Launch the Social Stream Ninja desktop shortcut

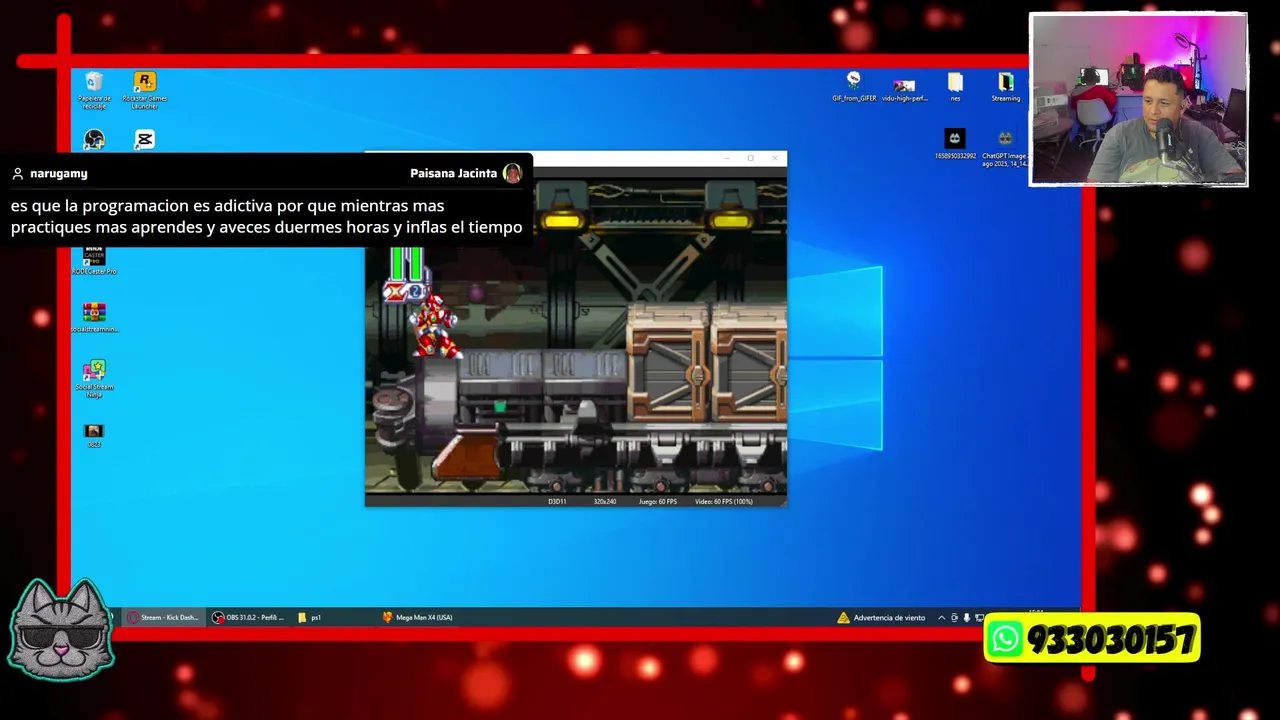tap(94, 378)
